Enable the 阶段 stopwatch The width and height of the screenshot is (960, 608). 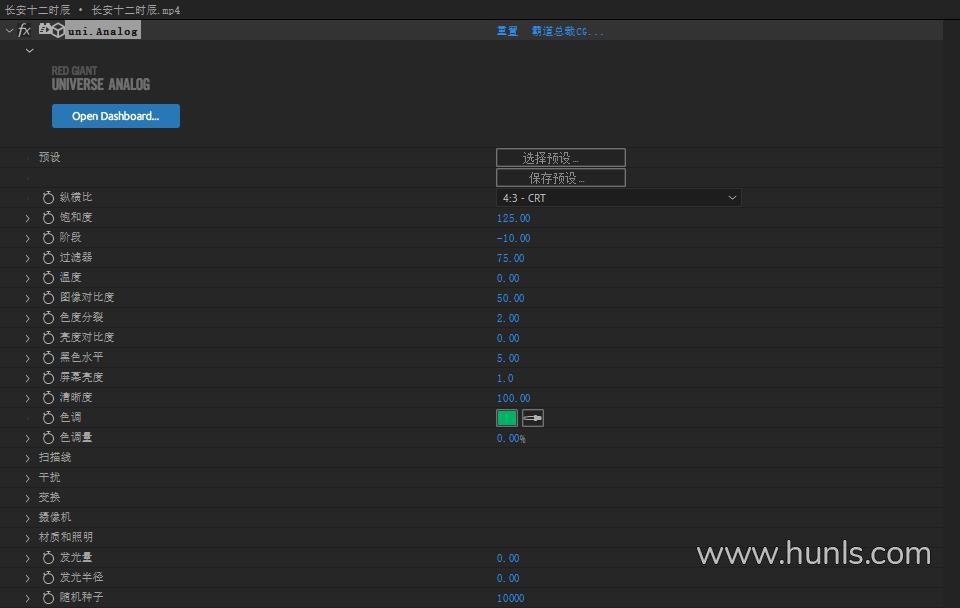(48, 238)
